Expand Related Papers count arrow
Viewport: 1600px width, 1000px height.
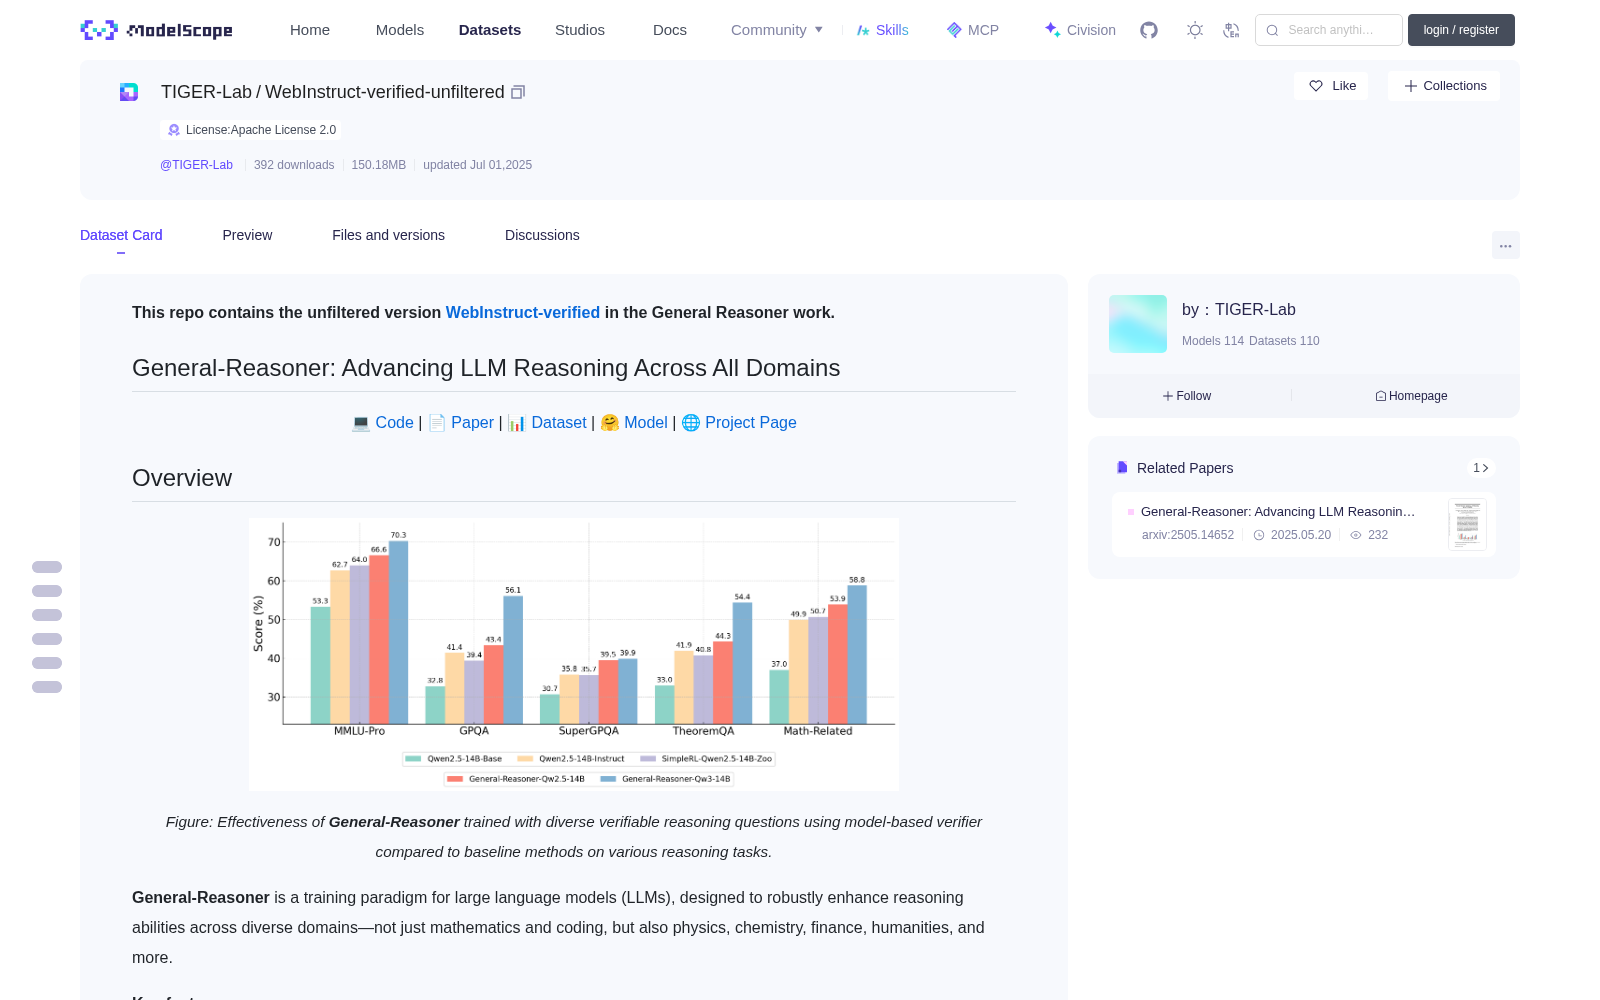[x=1481, y=468]
